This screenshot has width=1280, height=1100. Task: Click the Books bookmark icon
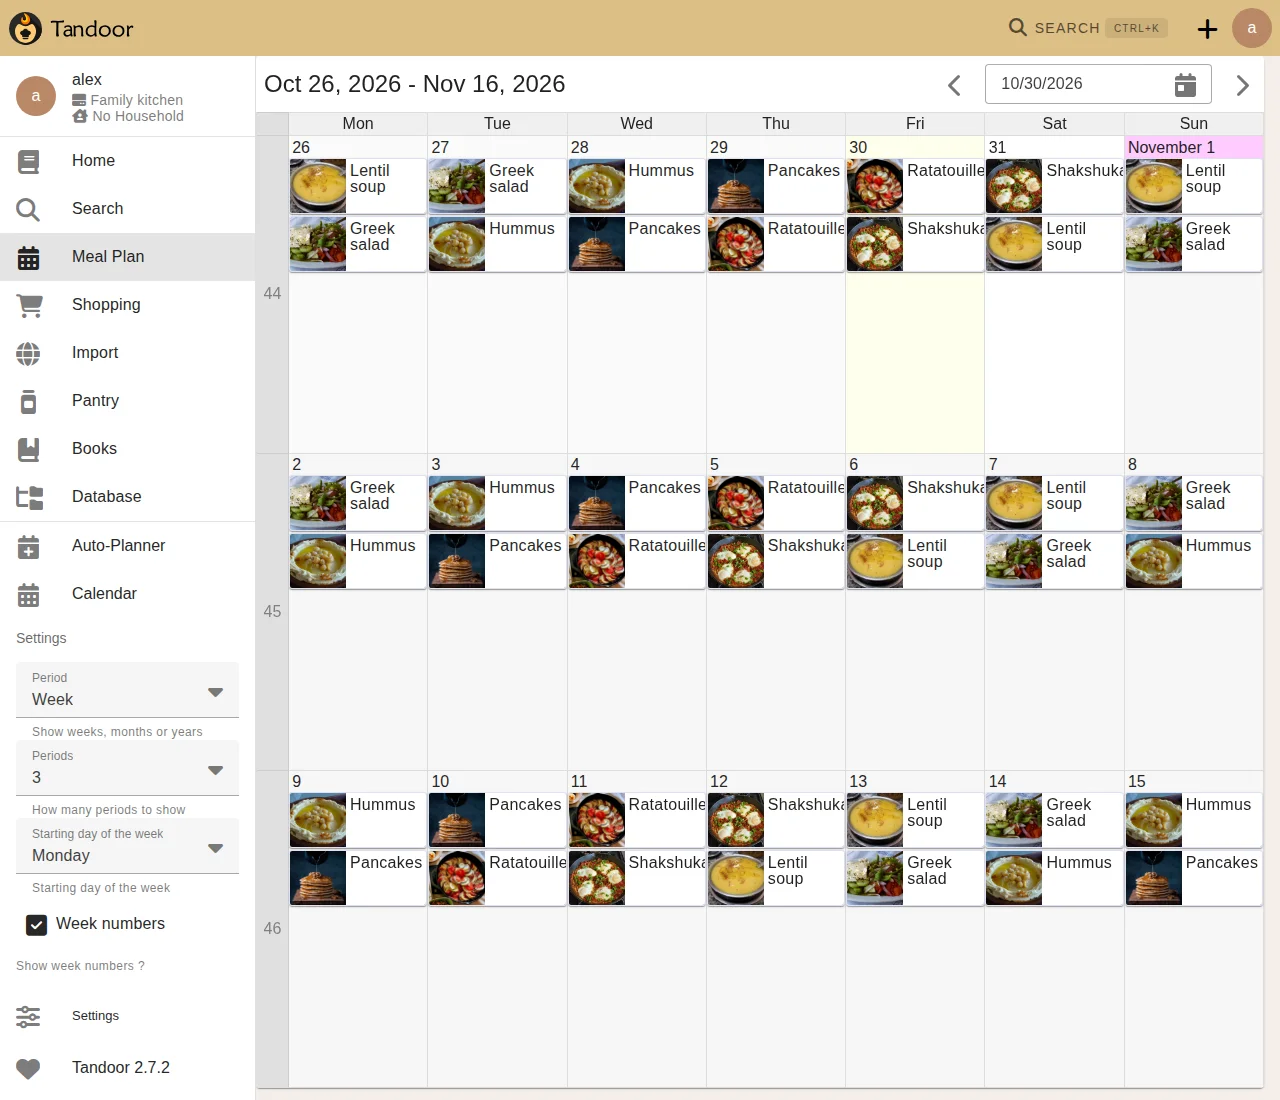tap(29, 449)
